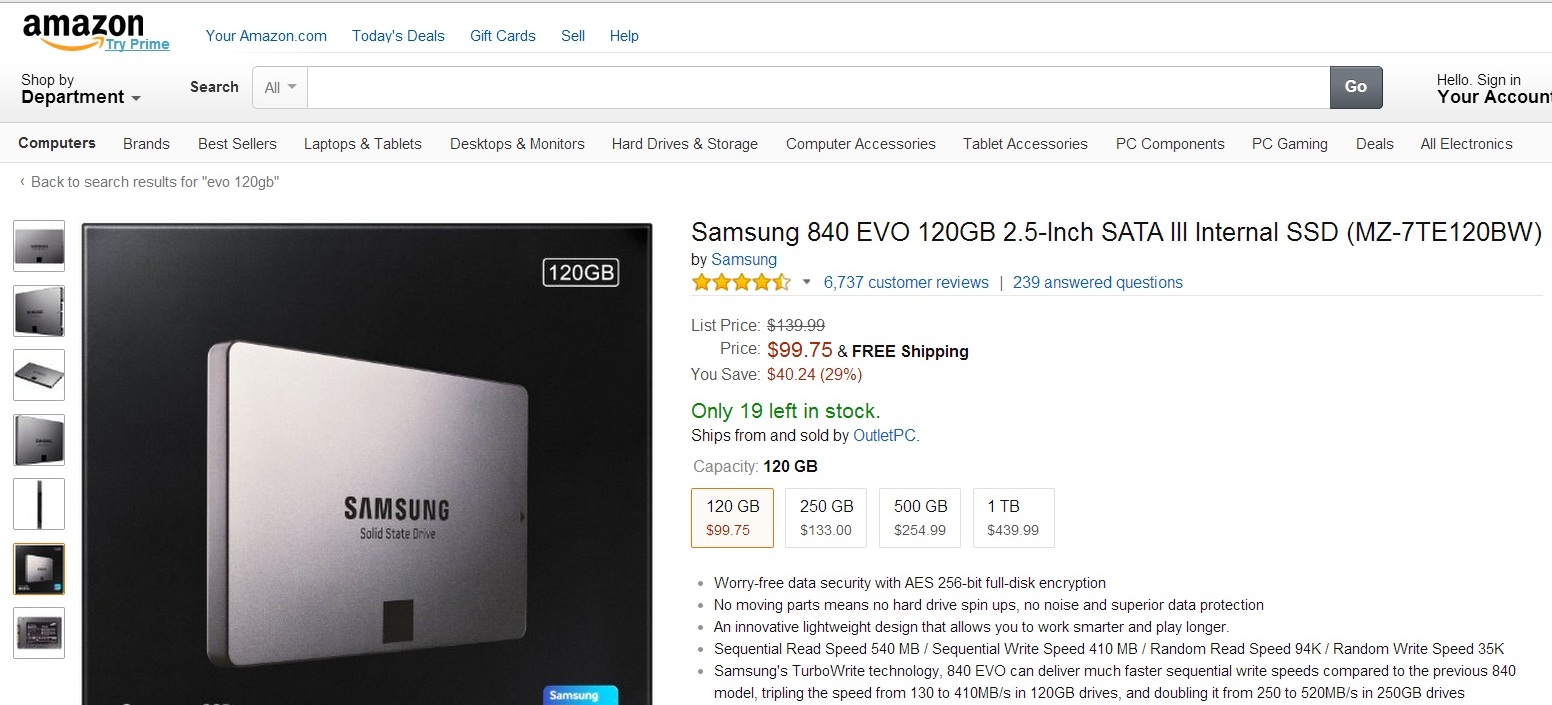Select the last thumbnail in the image strip
The image size is (1552, 705).
pos(39,633)
